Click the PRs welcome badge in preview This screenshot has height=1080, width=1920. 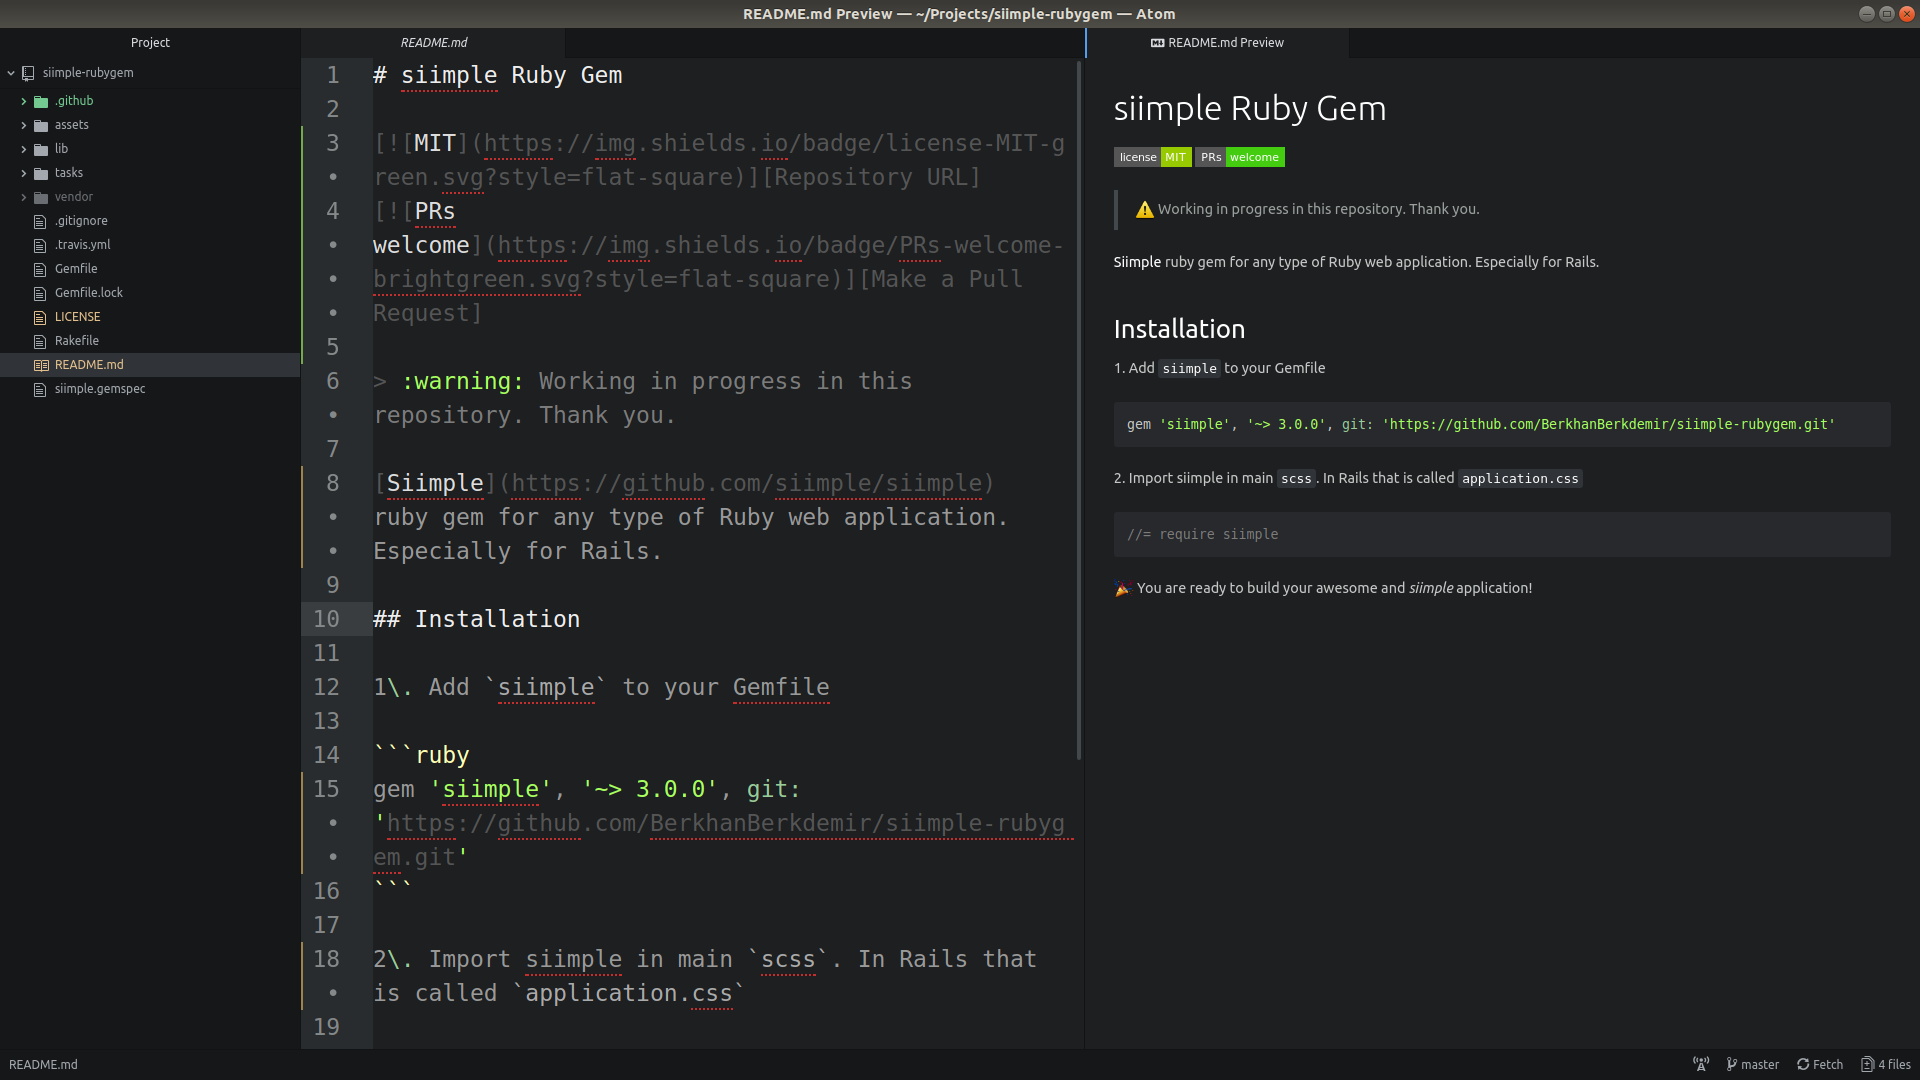click(1240, 157)
